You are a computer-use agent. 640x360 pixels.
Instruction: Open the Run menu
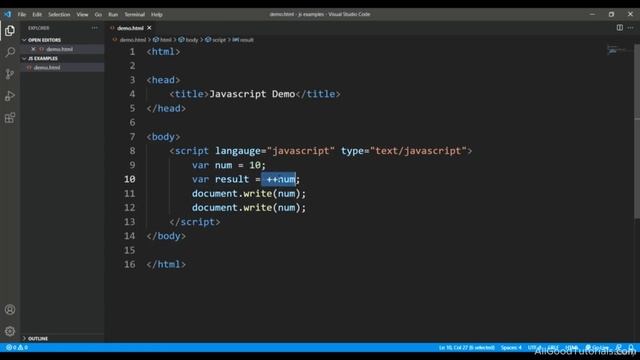pos(113,14)
